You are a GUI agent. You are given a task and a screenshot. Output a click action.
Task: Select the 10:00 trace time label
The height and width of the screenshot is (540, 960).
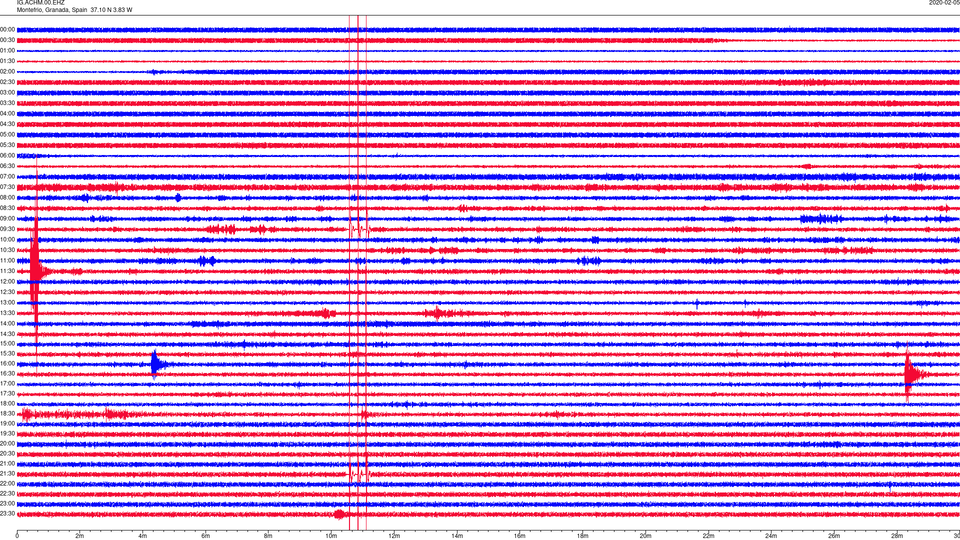[x=7, y=239]
